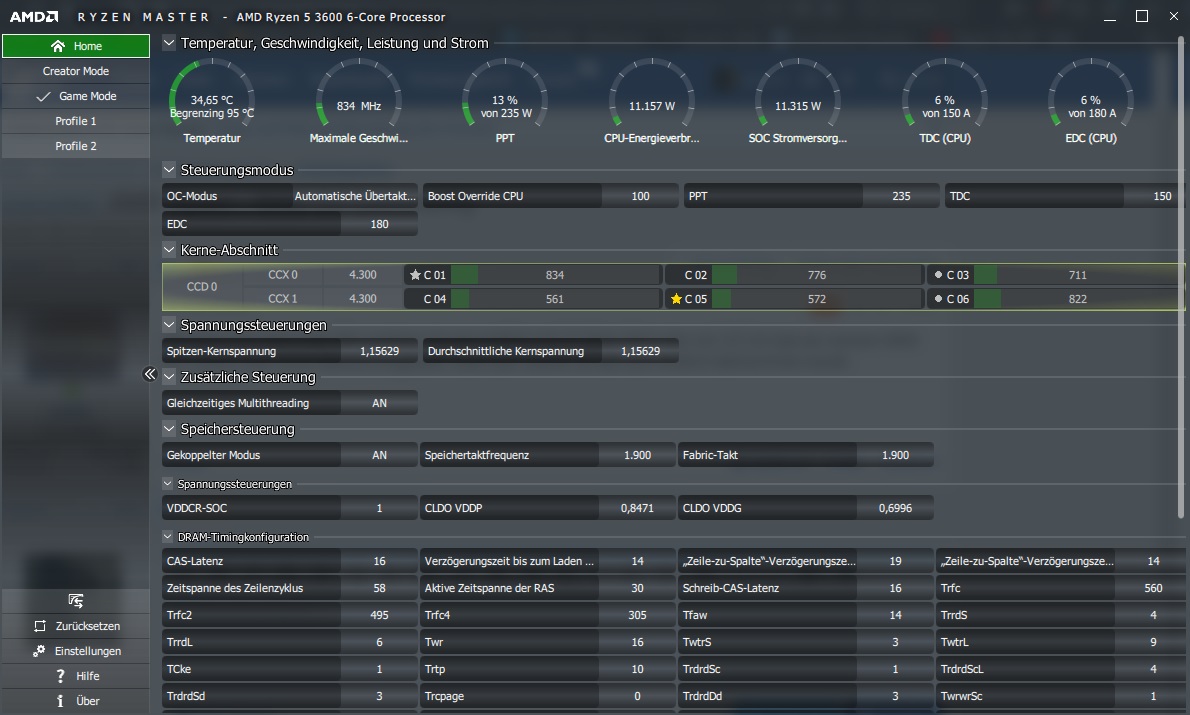Collapse the upper Spannungssteuerungen section

pos(169,325)
